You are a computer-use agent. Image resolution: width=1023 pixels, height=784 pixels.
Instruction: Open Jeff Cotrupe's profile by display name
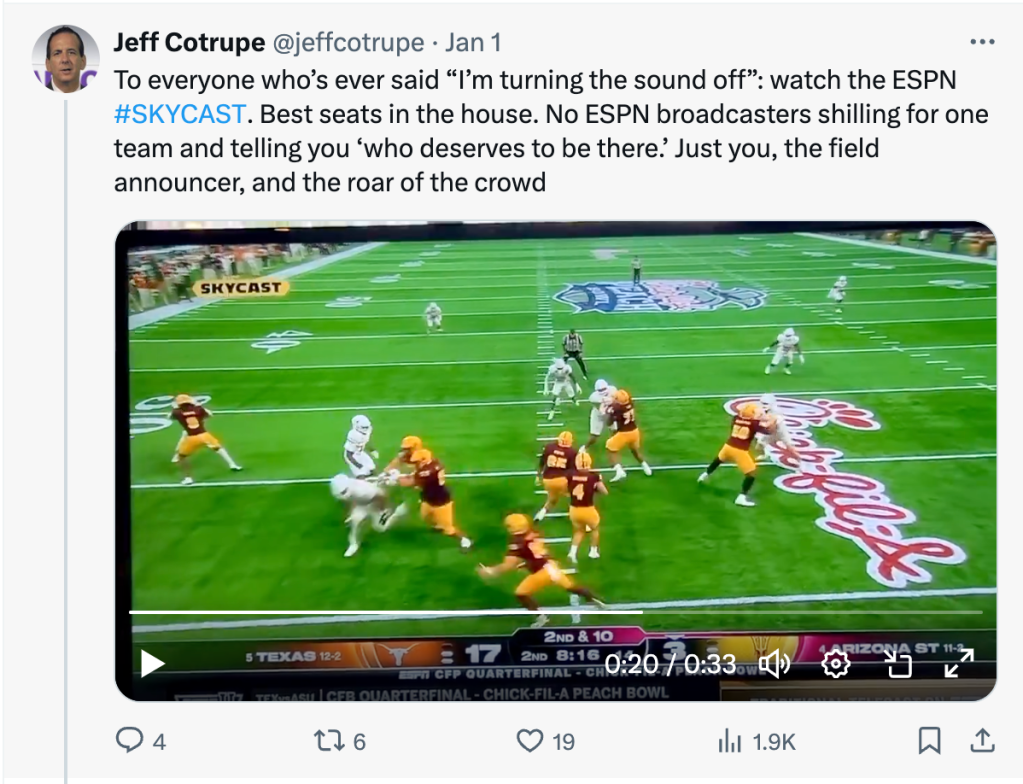pos(189,43)
